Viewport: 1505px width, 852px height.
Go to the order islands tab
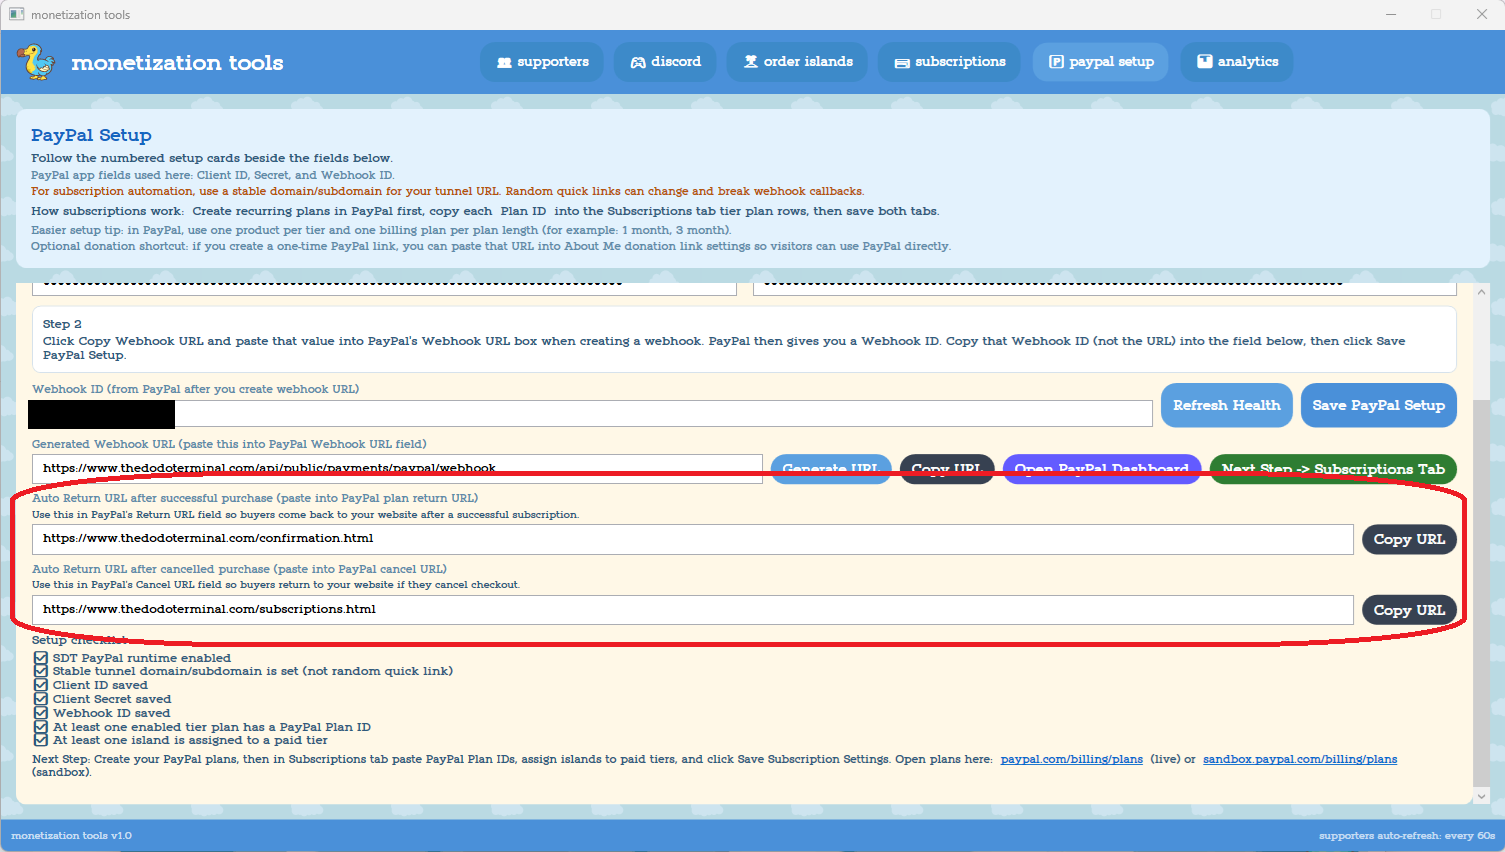(x=797, y=62)
